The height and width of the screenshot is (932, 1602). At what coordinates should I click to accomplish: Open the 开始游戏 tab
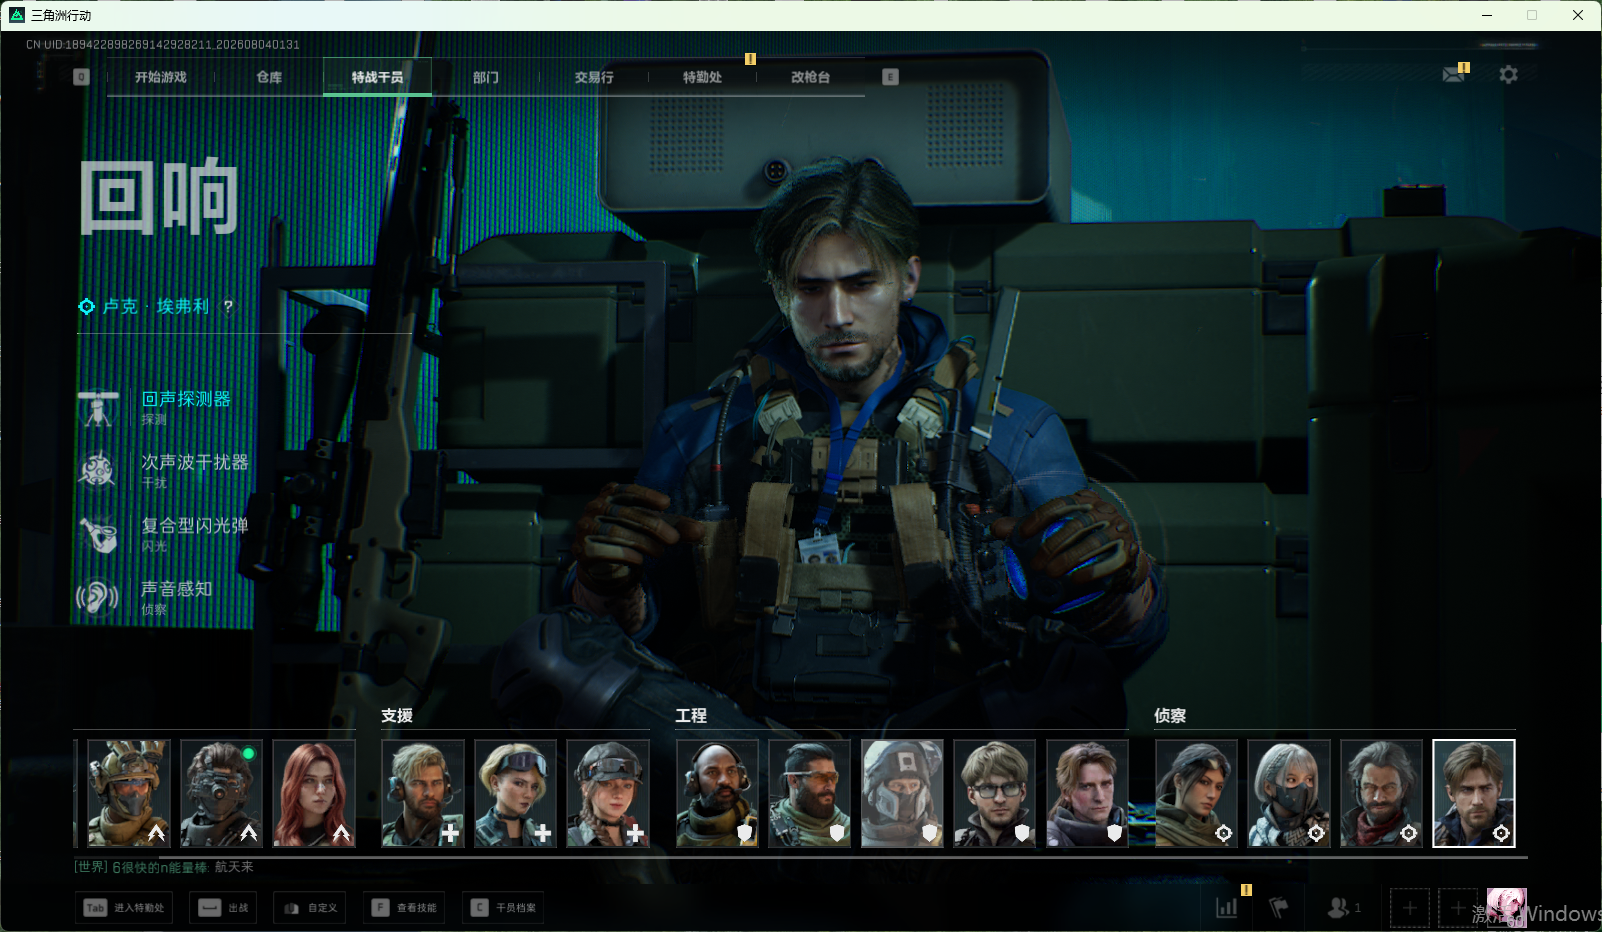161,77
